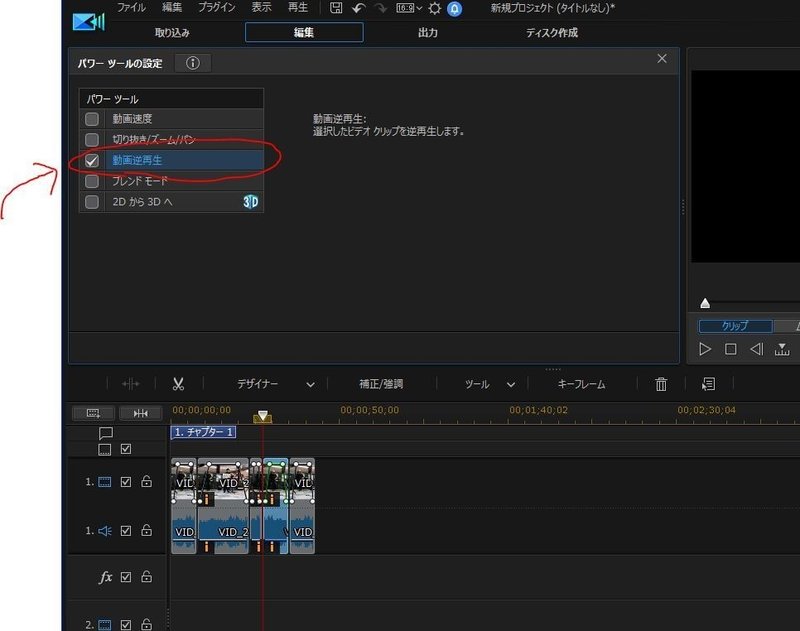This screenshot has height=631, width=800.
Task: Click the notification bell icon
Action: [455, 7]
